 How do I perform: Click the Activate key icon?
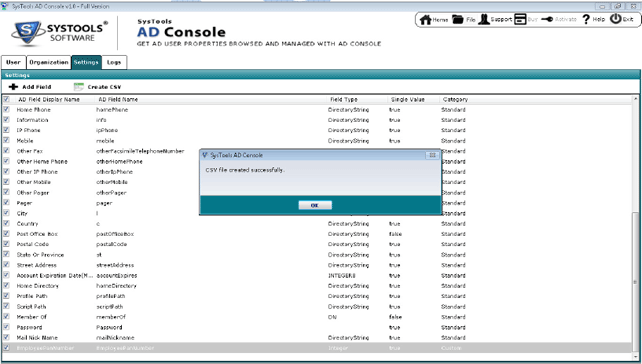point(547,19)
